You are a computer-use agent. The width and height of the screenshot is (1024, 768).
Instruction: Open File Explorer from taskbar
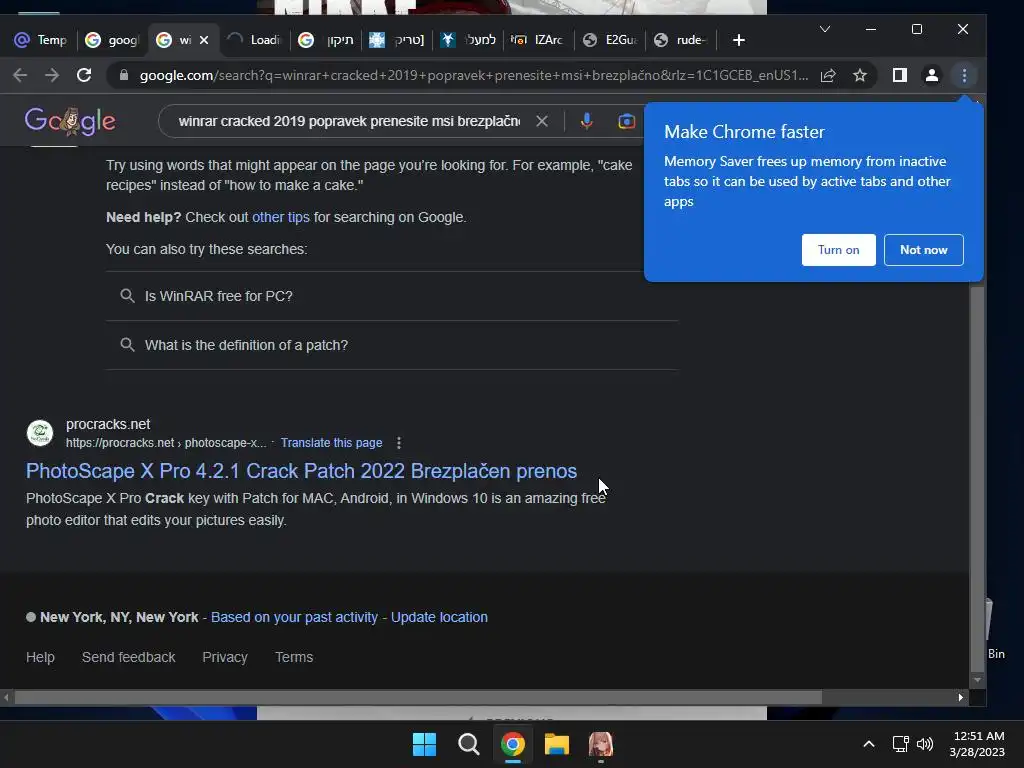557,744
